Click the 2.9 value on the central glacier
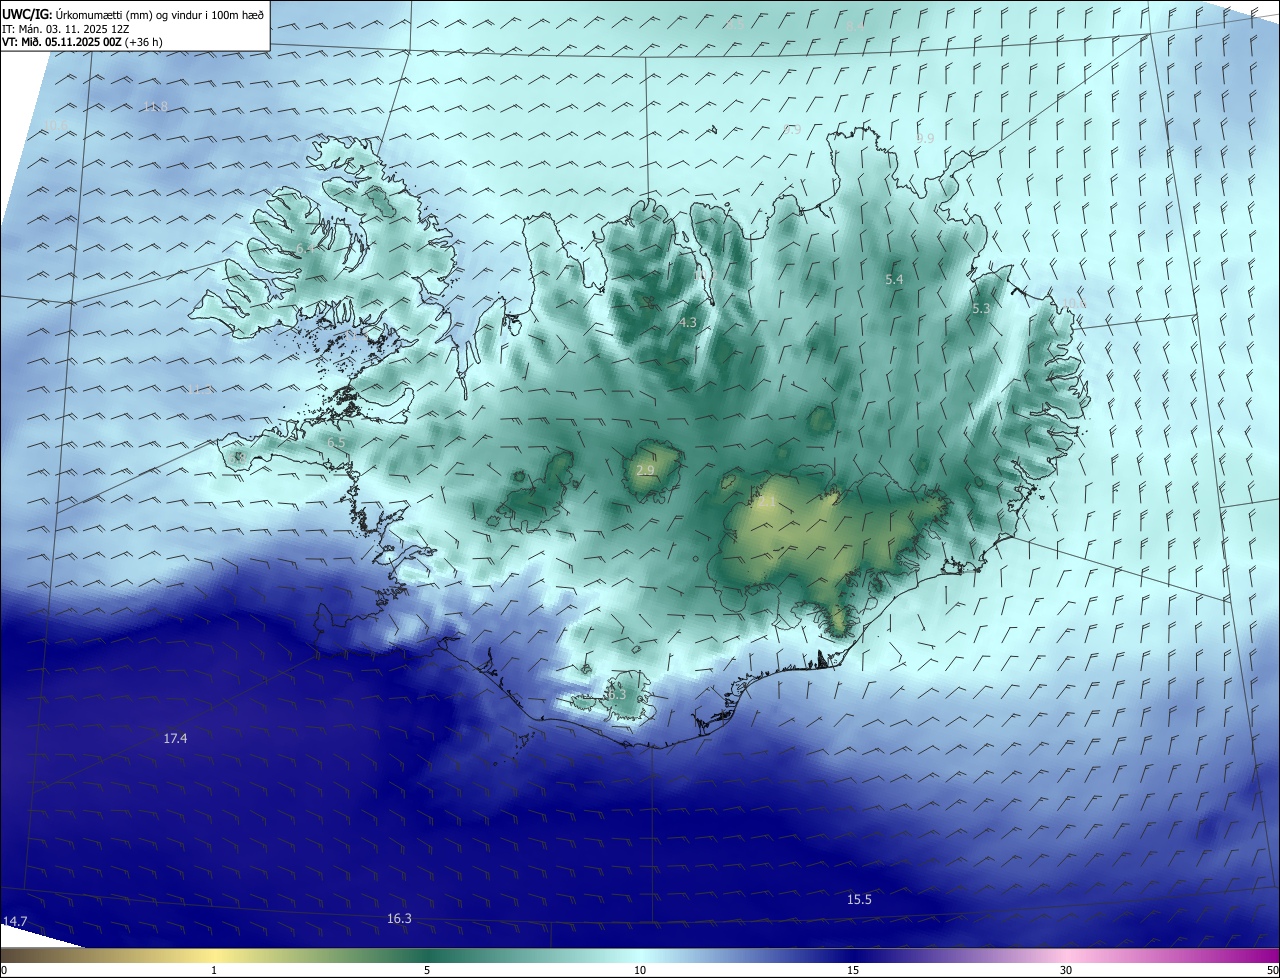The width and height of the screenshot is (1280, 978). 645,470
